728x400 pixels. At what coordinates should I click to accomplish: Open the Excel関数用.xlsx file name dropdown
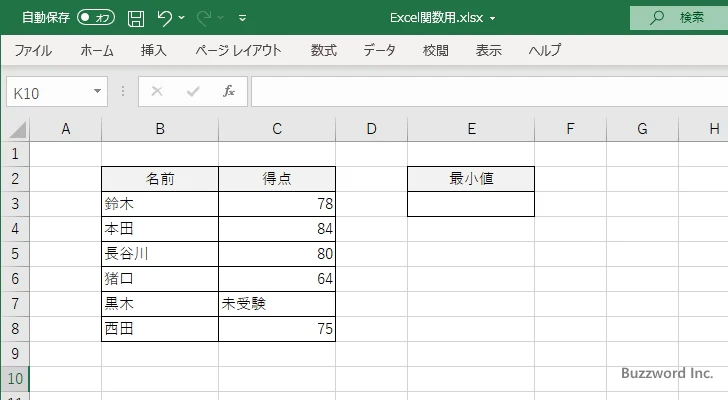pyautogui.click(x=493, y=19)
